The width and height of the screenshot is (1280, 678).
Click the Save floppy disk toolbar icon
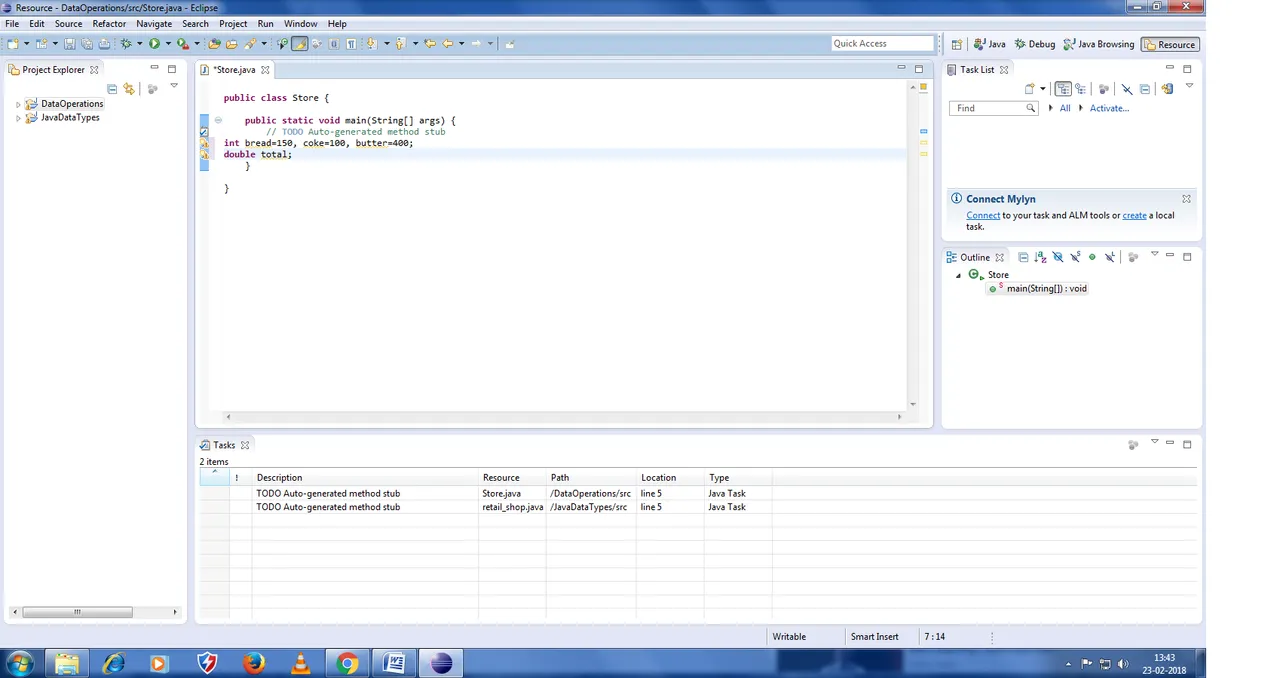[x=69, y=44]
